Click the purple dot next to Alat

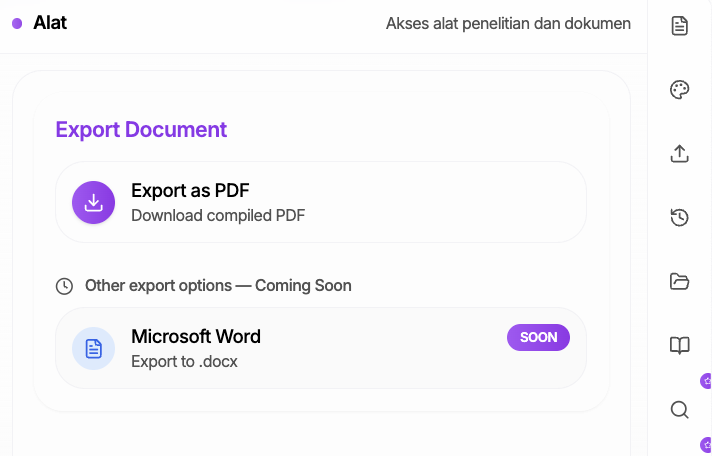[x=17, y=23]
